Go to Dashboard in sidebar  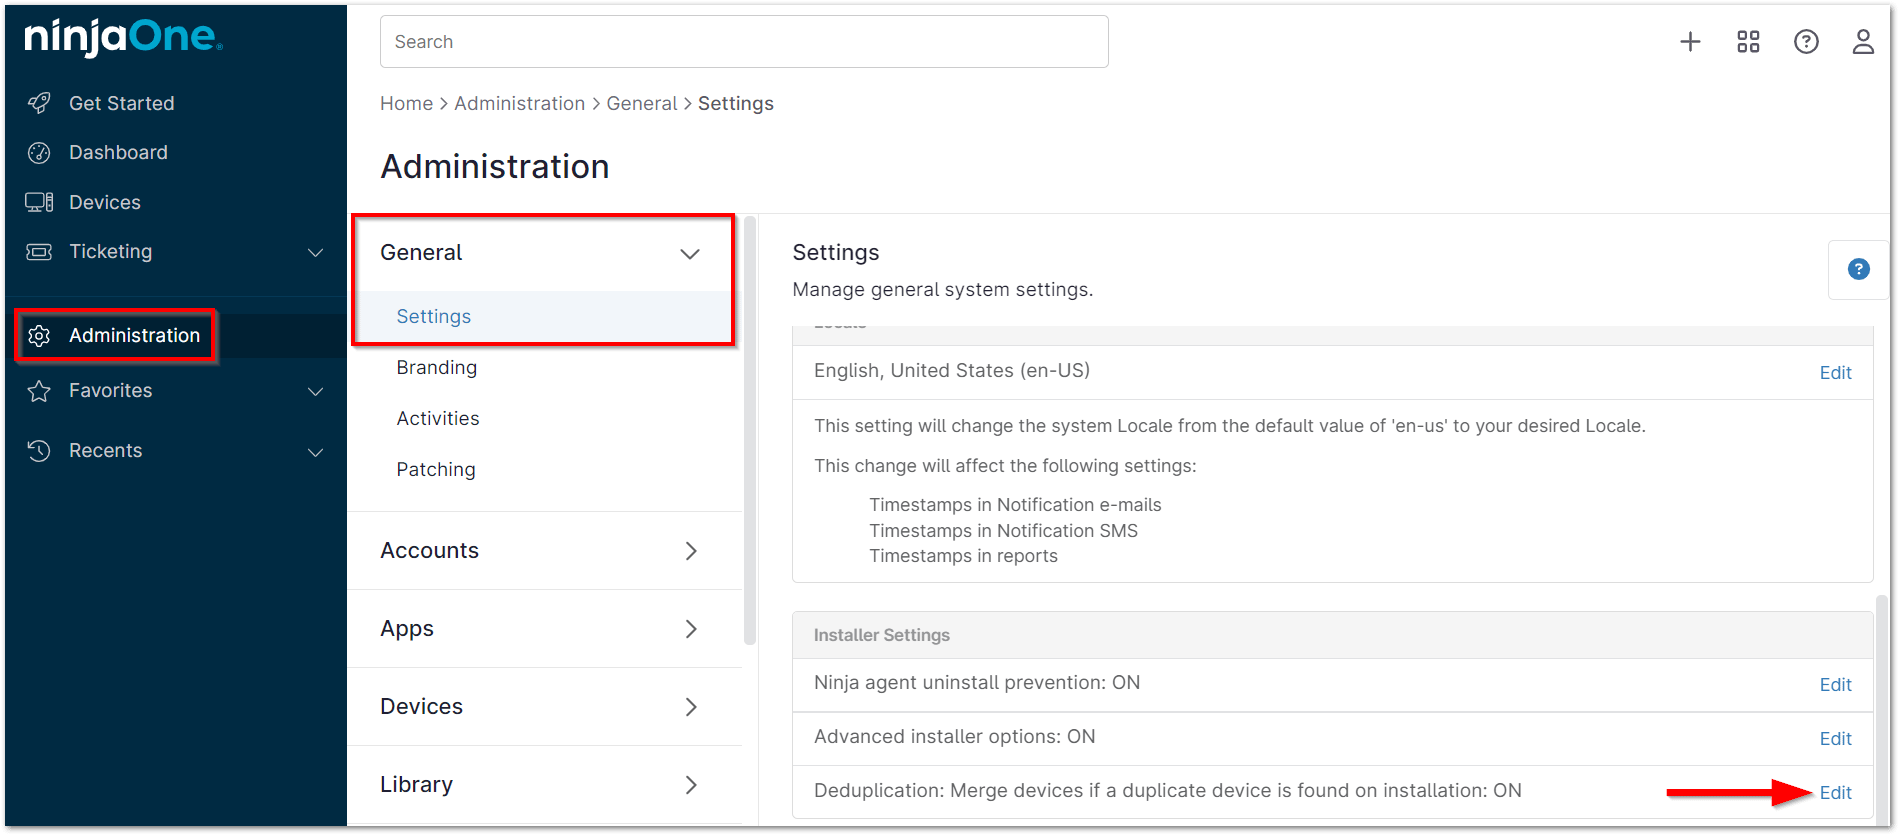pos(118,152)
